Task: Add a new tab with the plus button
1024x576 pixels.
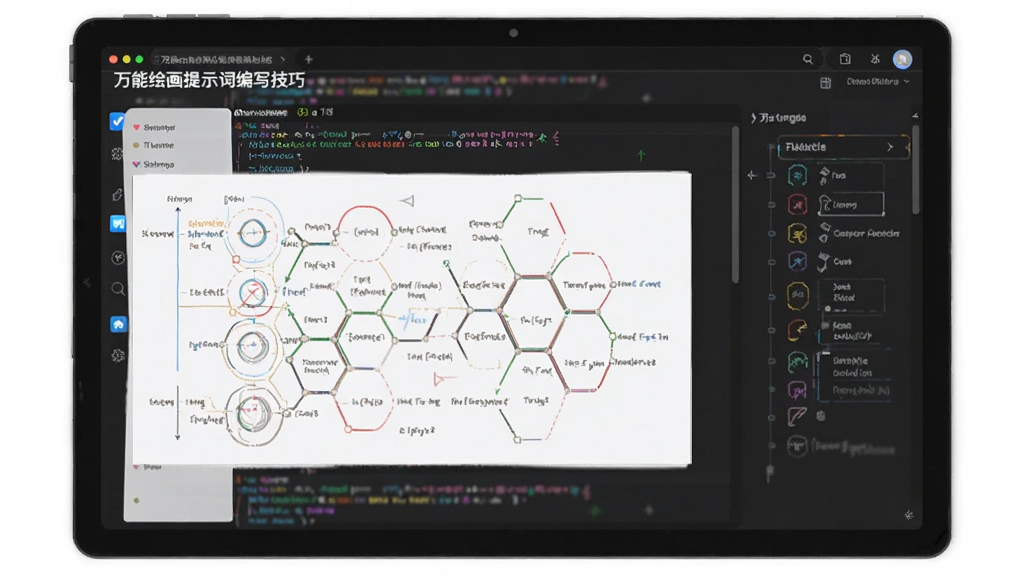Action: click(308, 59)
